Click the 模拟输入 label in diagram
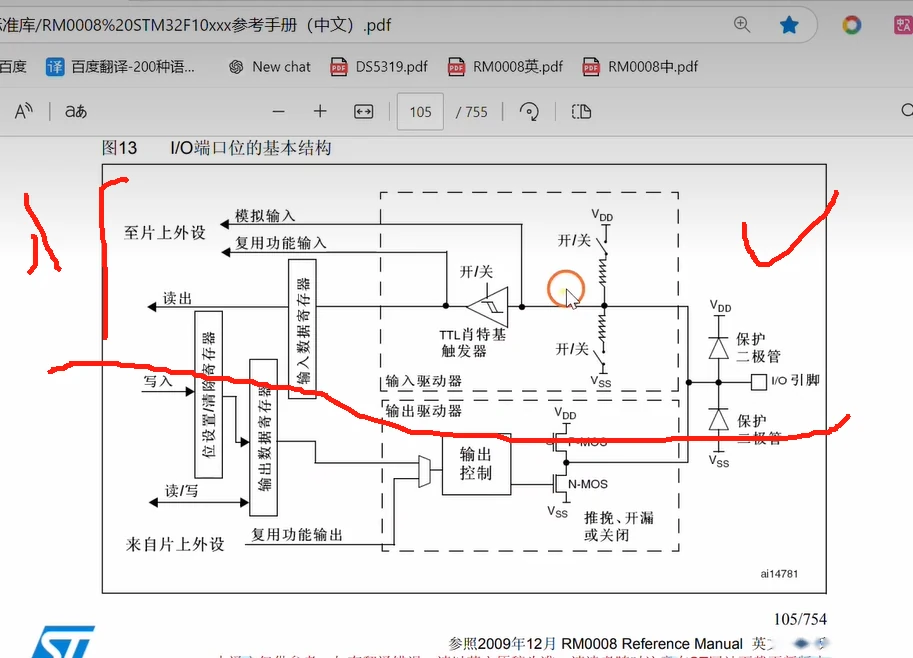913x658 pixels. tap(265, 216)
